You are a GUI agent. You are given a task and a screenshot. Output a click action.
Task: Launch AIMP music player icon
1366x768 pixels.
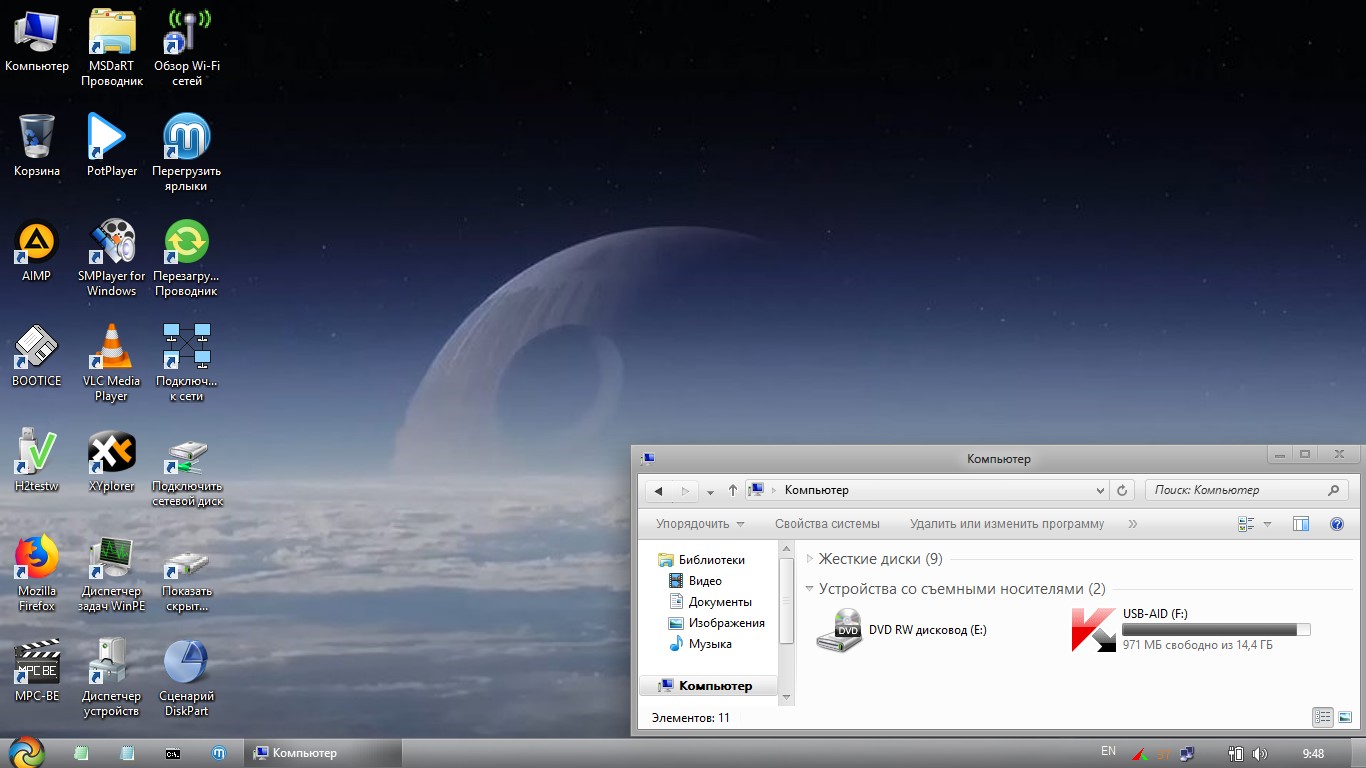coord(37,250)
